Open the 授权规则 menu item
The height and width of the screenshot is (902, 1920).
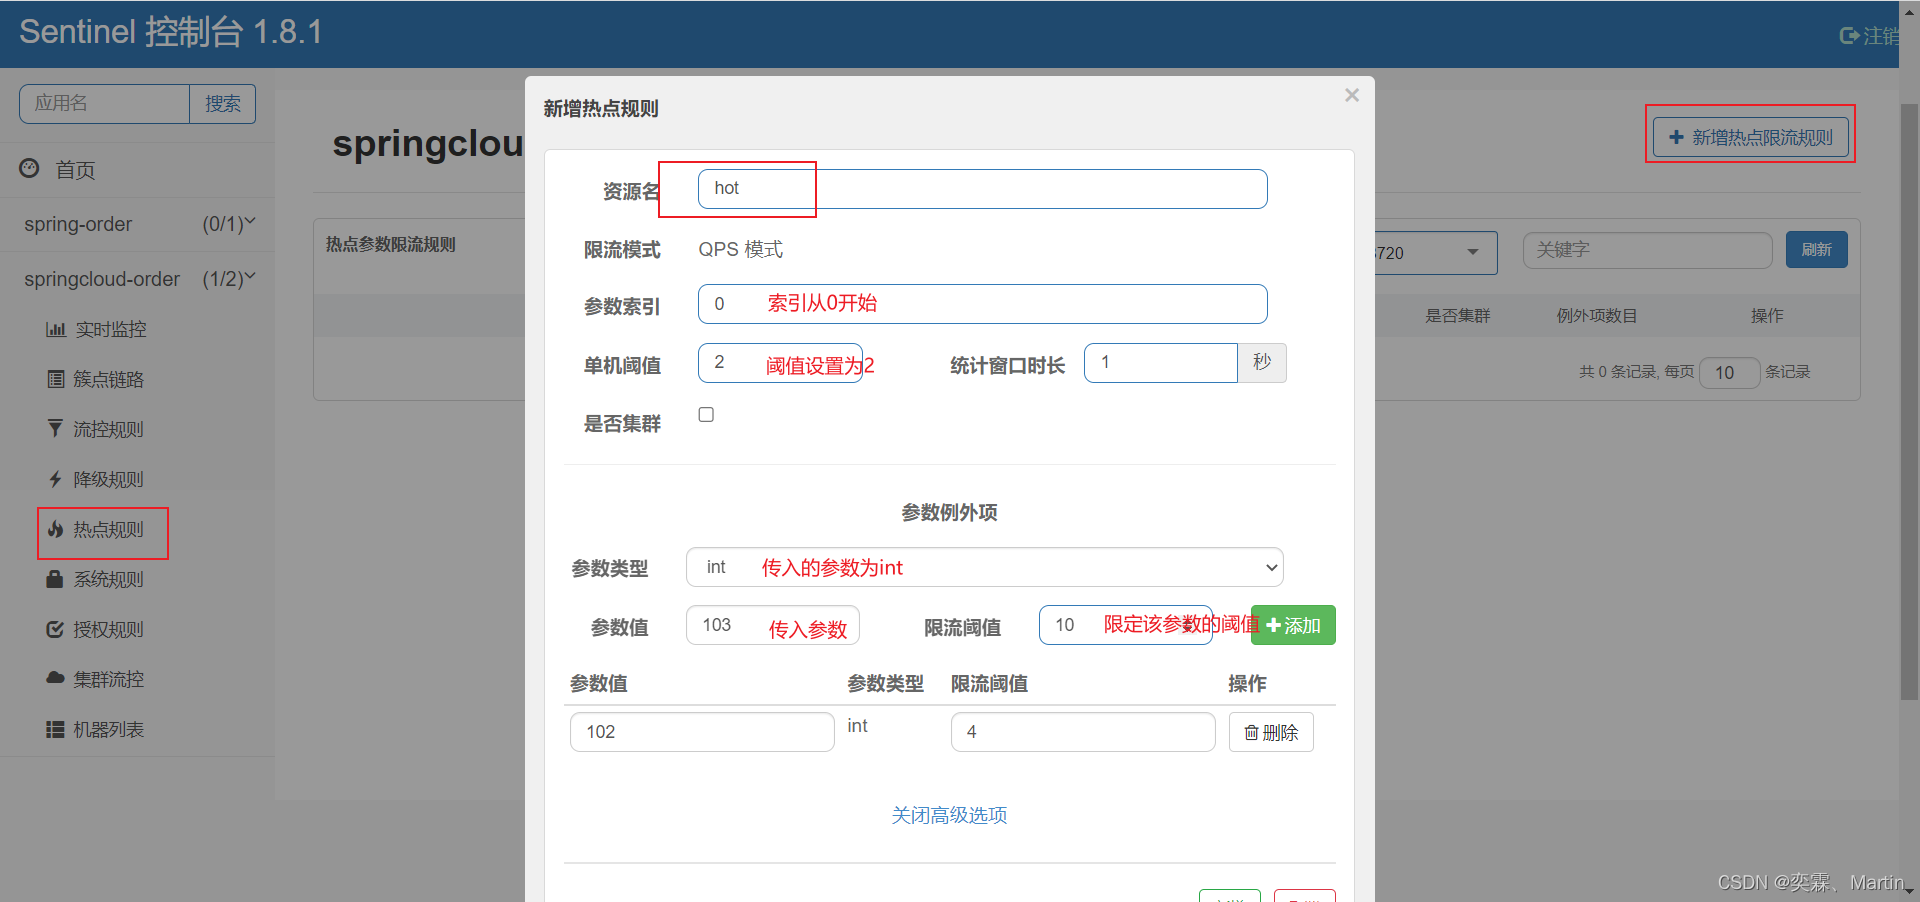coord(108,630)
